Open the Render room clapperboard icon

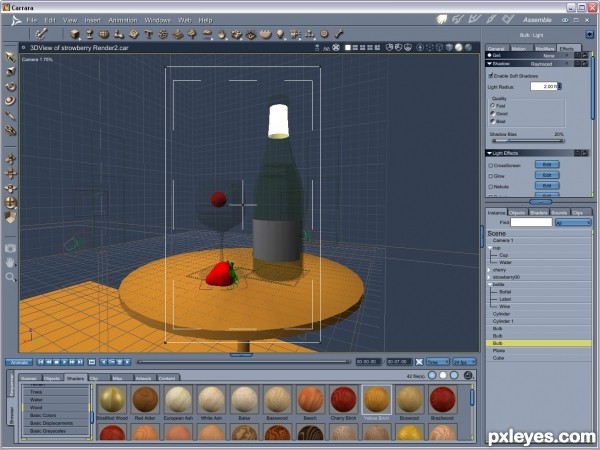pos(508,19)
